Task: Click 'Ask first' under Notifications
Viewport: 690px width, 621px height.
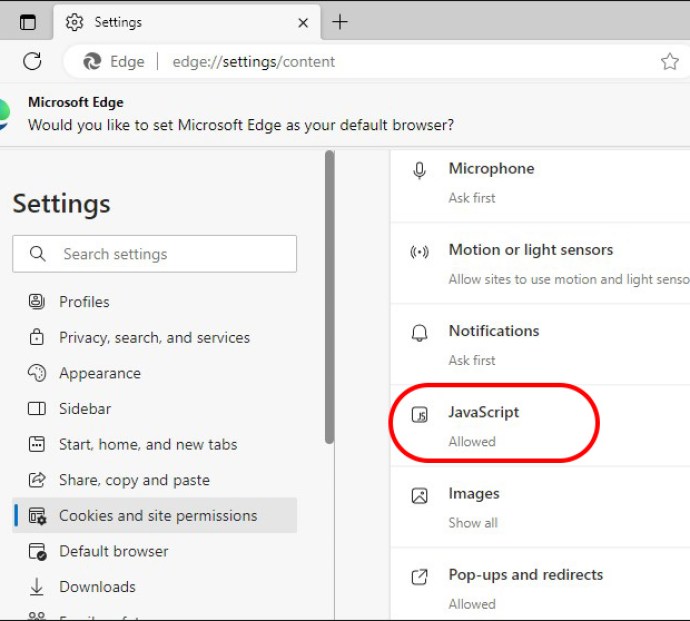Action: point(472,360)
